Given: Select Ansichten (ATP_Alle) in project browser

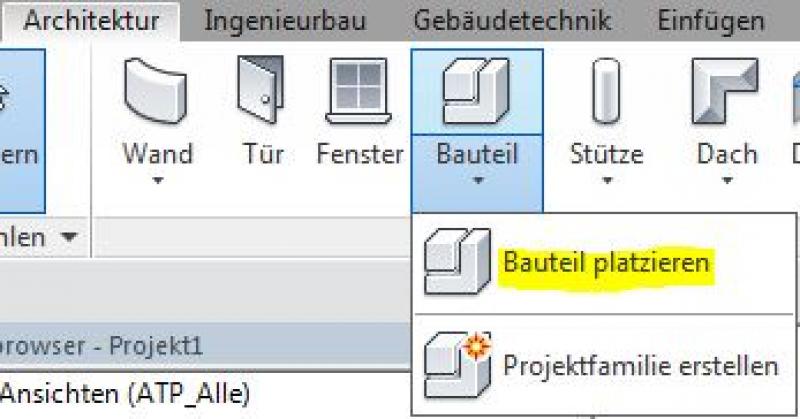Looking at the screenshot, I should pyautogui.click(x=124, y=391).
